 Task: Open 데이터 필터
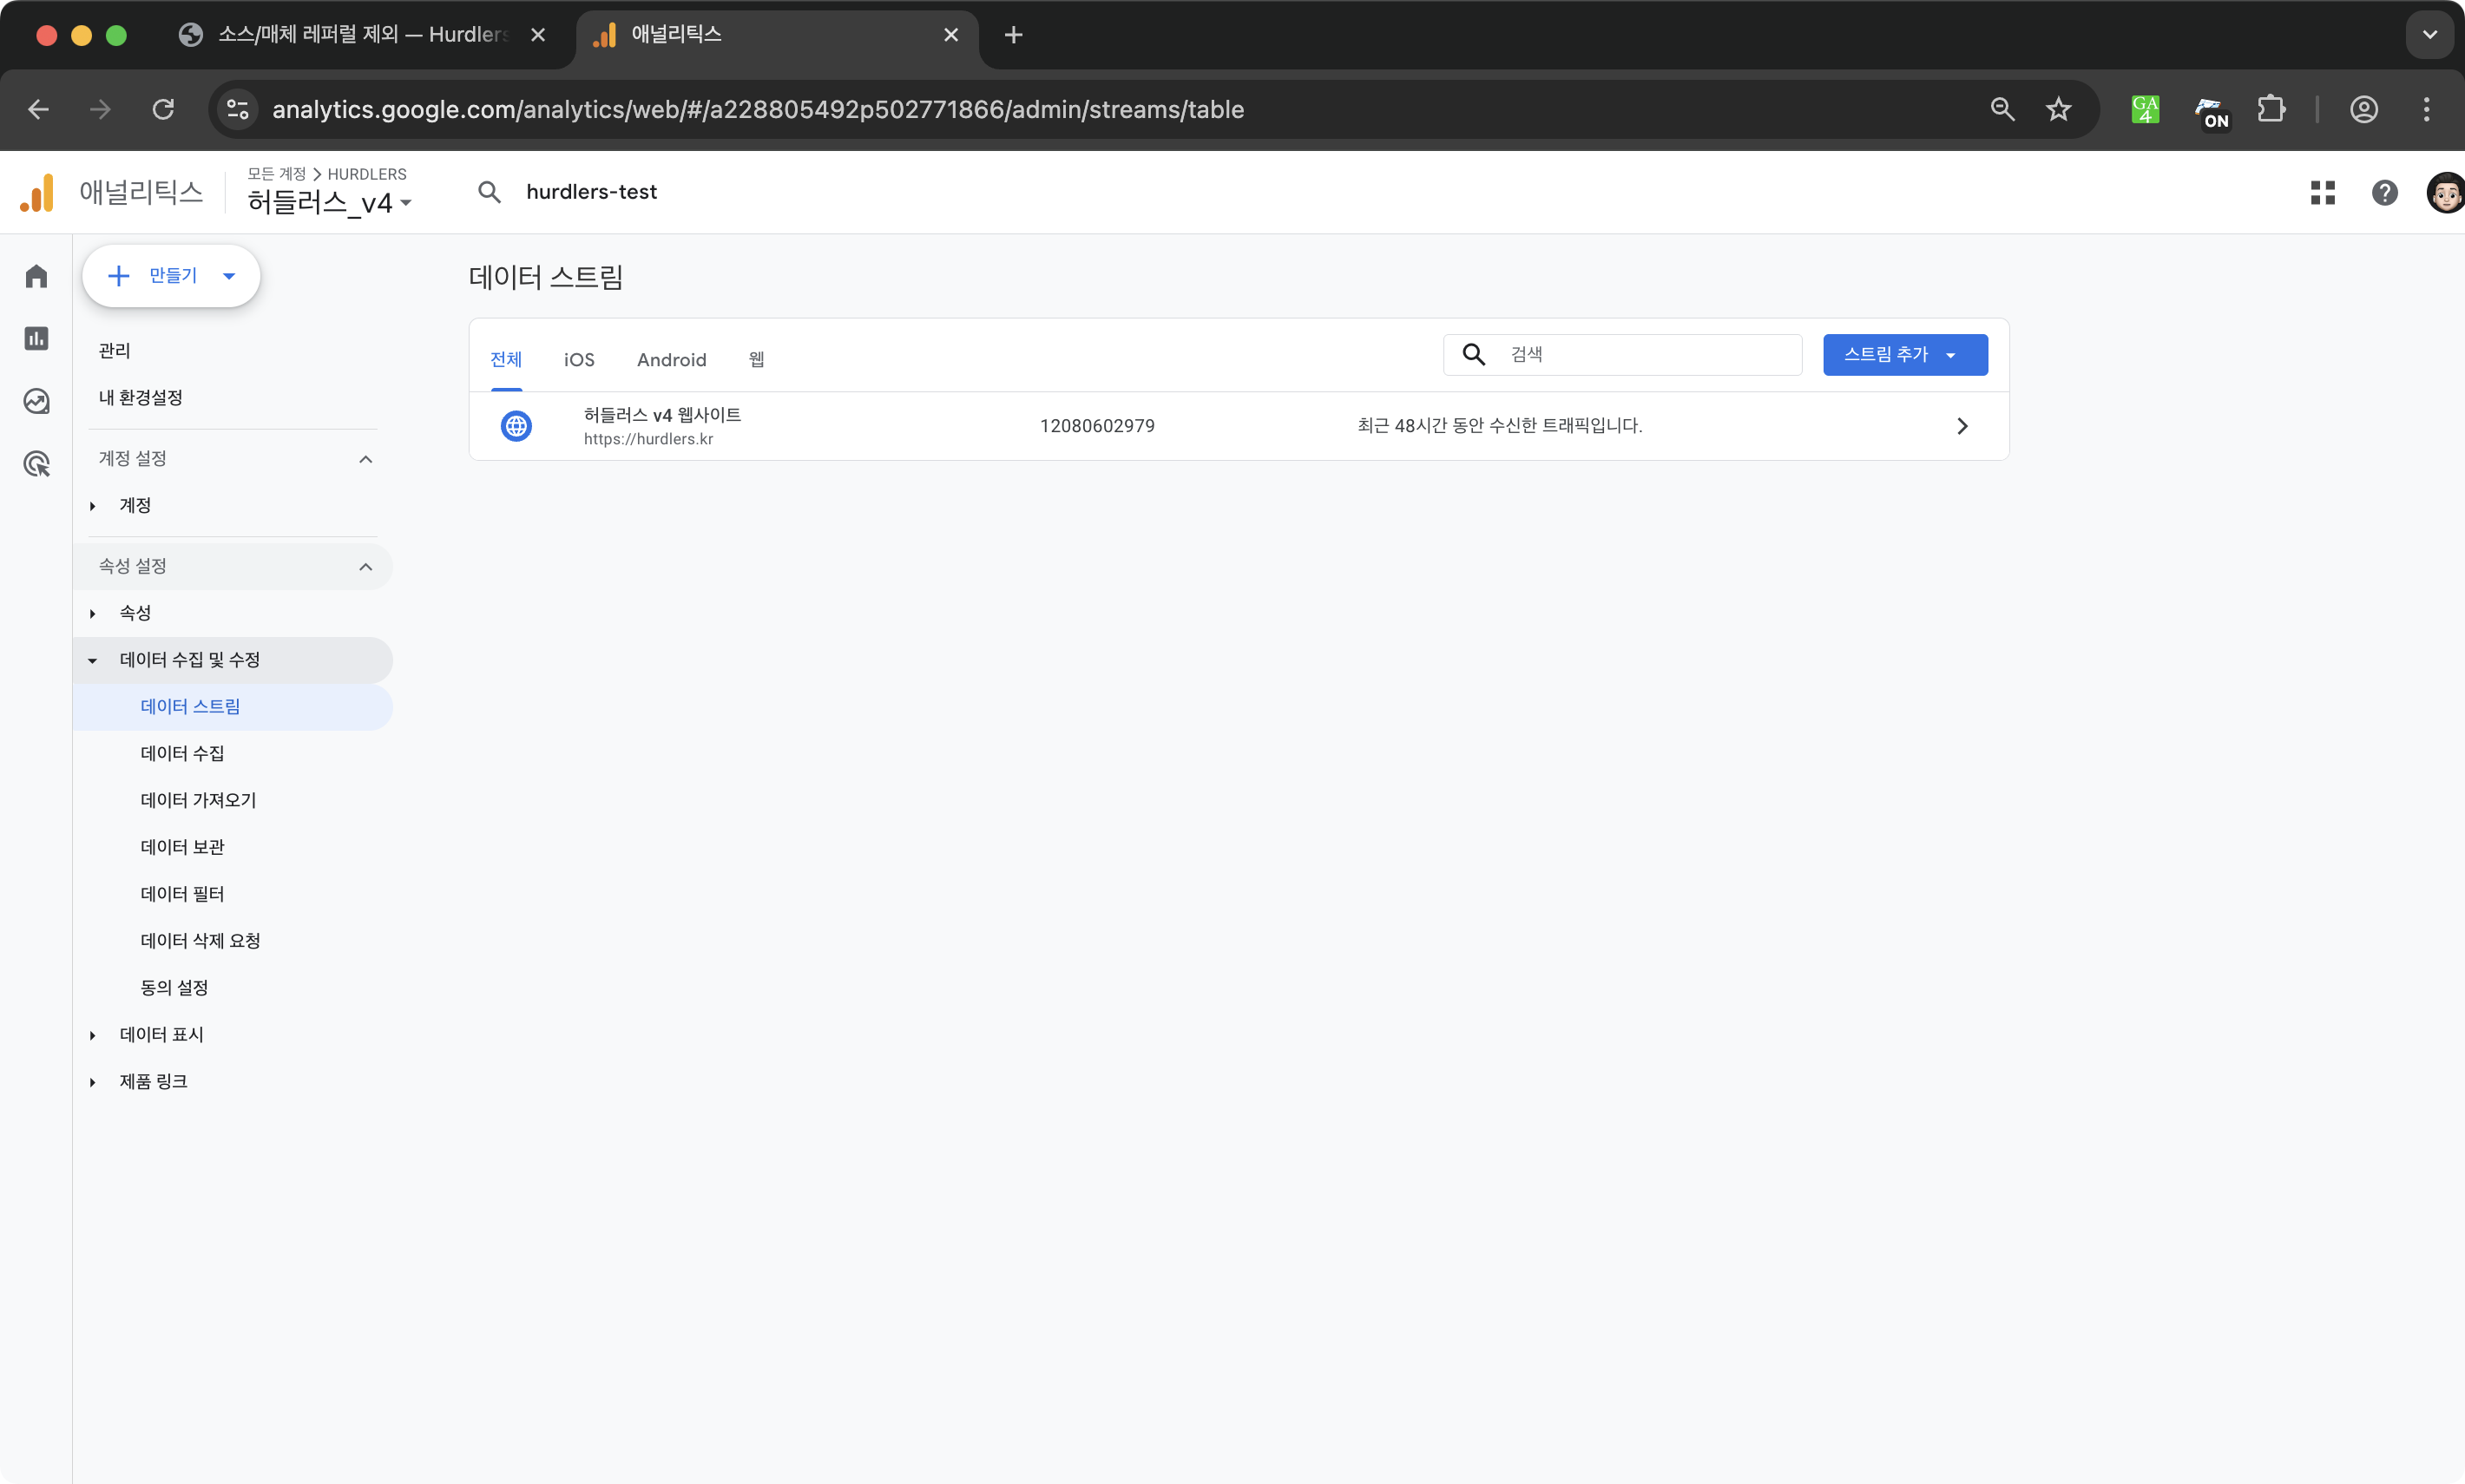[183, 894]
